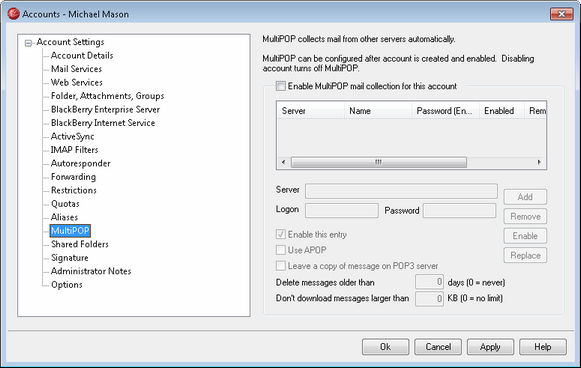Toggle Leave a copy of message checkbox
The width and height of the screenshot is (581, 368).
(x=281, y=266)
